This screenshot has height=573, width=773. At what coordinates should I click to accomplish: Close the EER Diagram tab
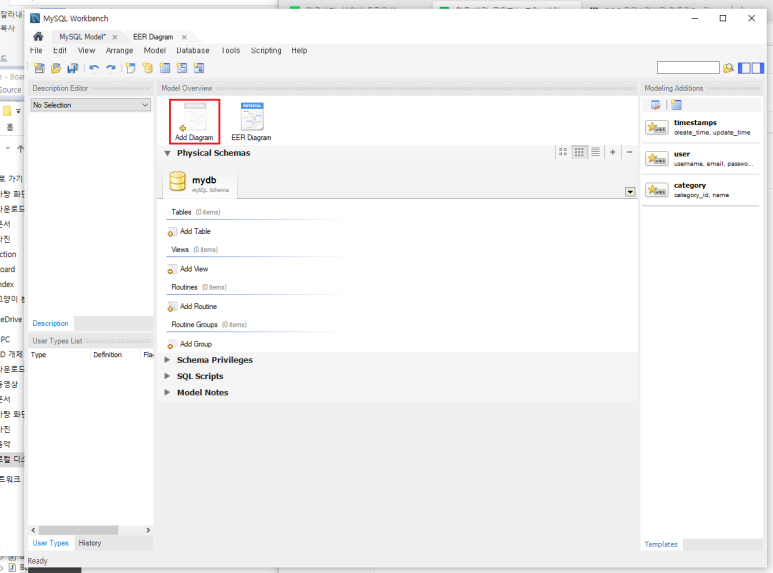(184, 37)
